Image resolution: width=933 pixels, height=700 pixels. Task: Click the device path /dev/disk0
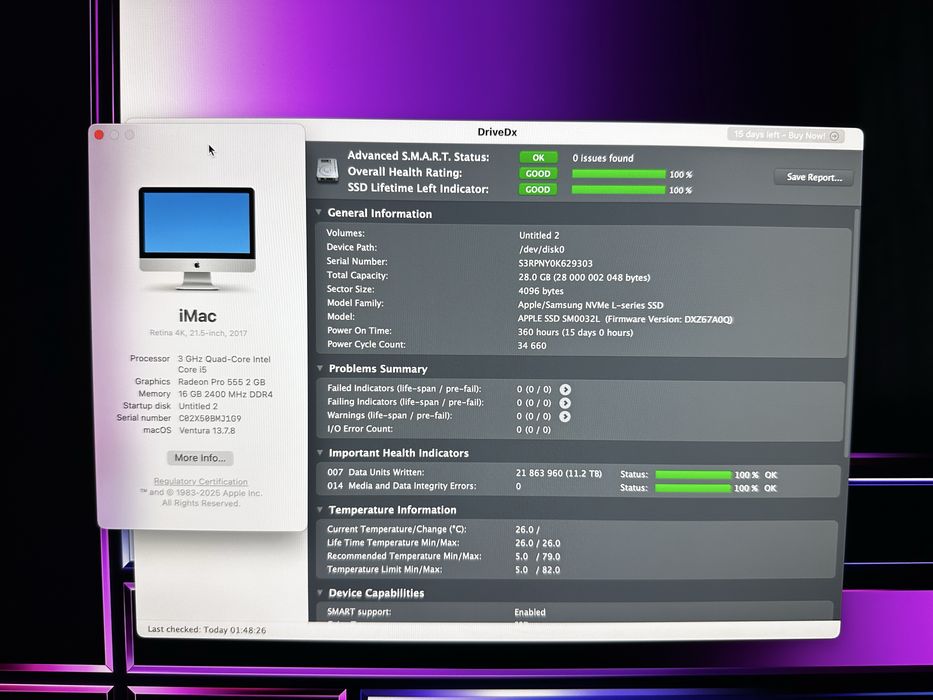tap(541, 249)
